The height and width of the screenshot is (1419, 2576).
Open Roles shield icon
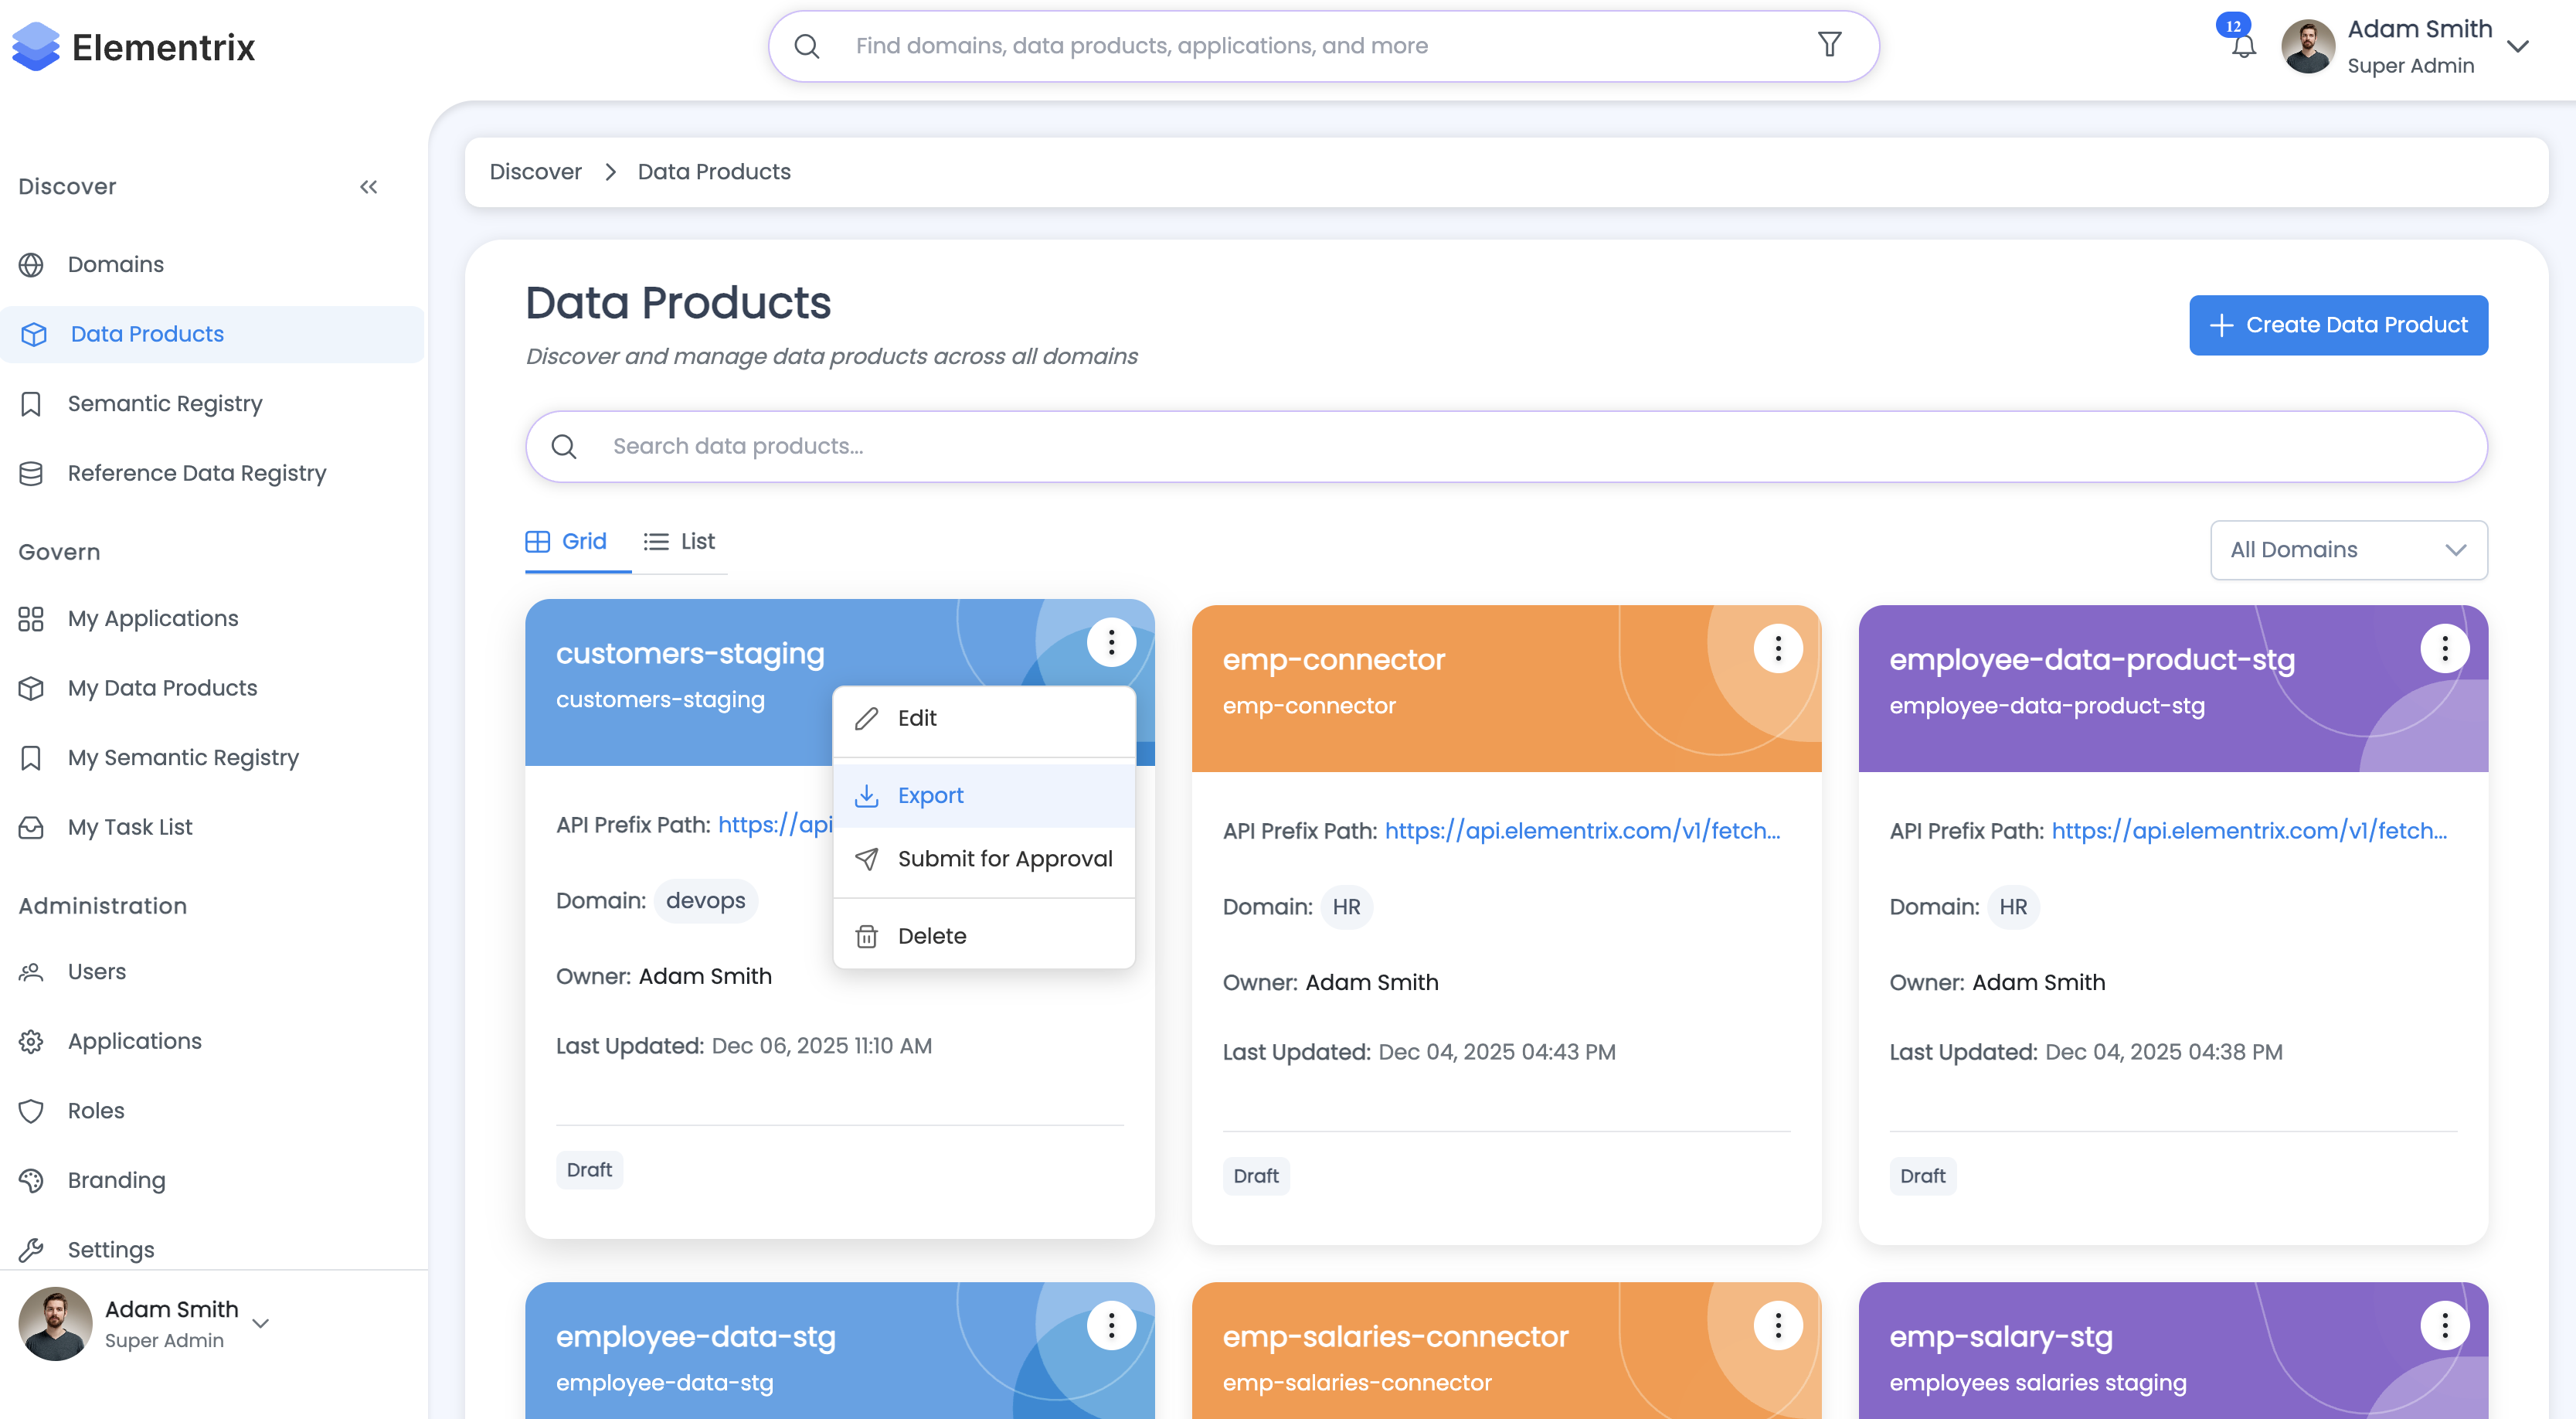(31, 1111)
